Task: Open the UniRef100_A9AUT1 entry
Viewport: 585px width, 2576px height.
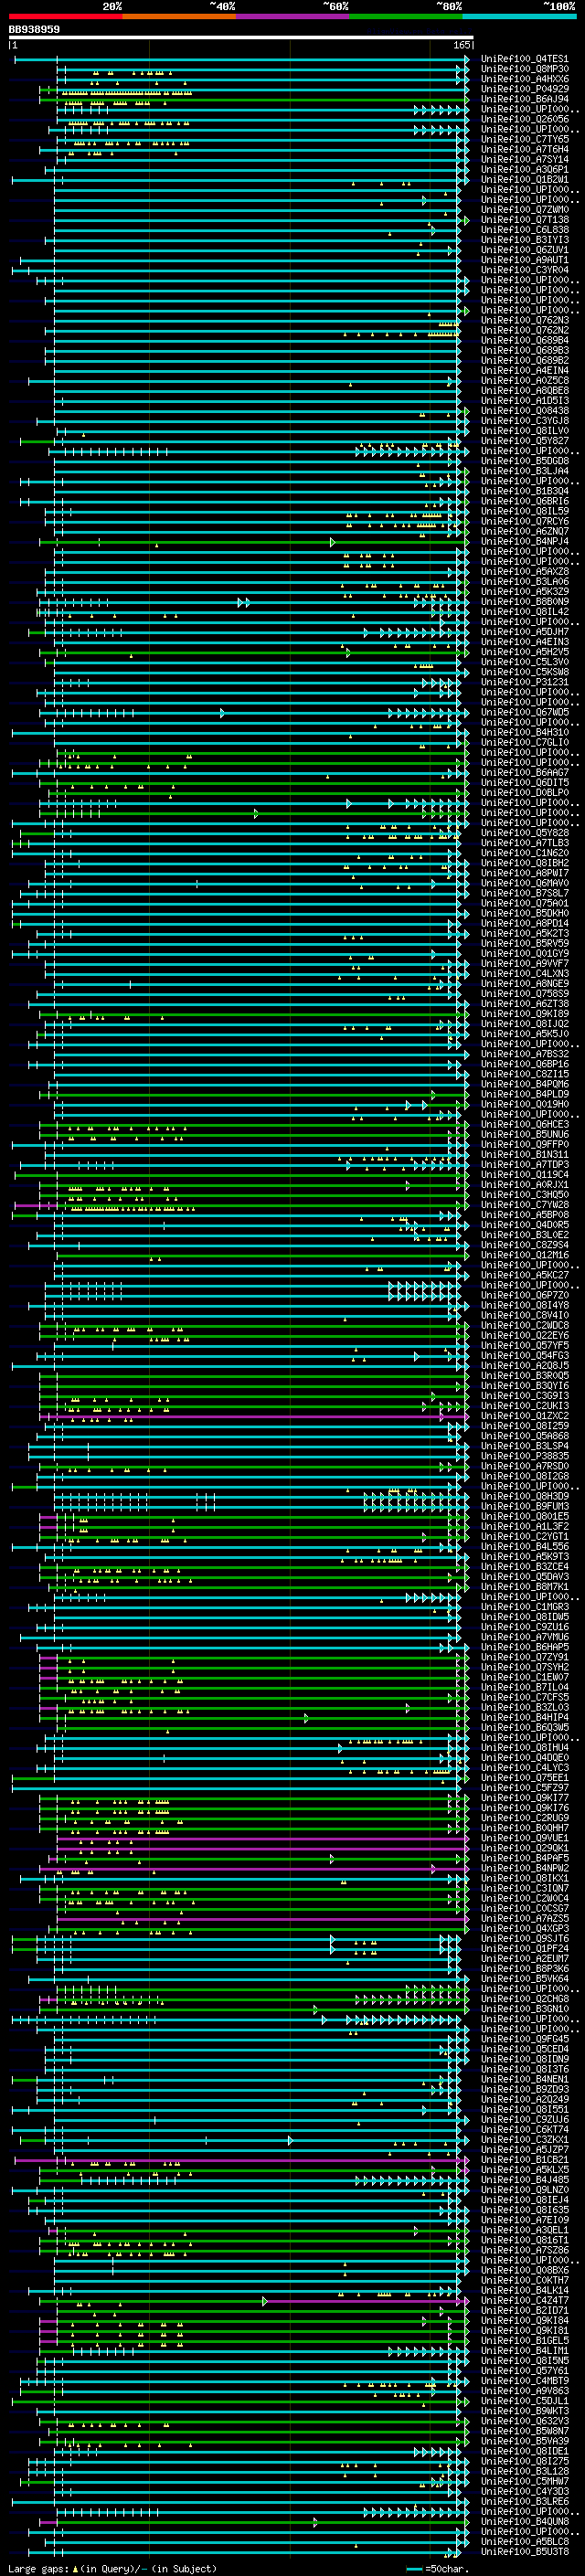Action: click(x=524, y=260)
